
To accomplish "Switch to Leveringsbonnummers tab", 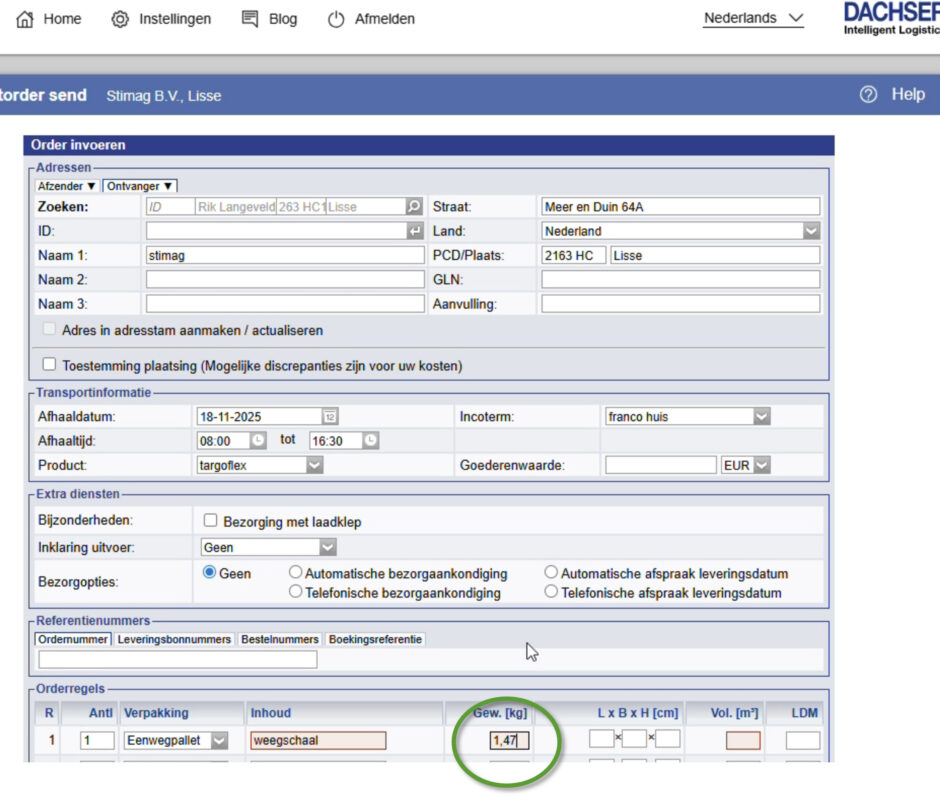I will tap(174, 639).
